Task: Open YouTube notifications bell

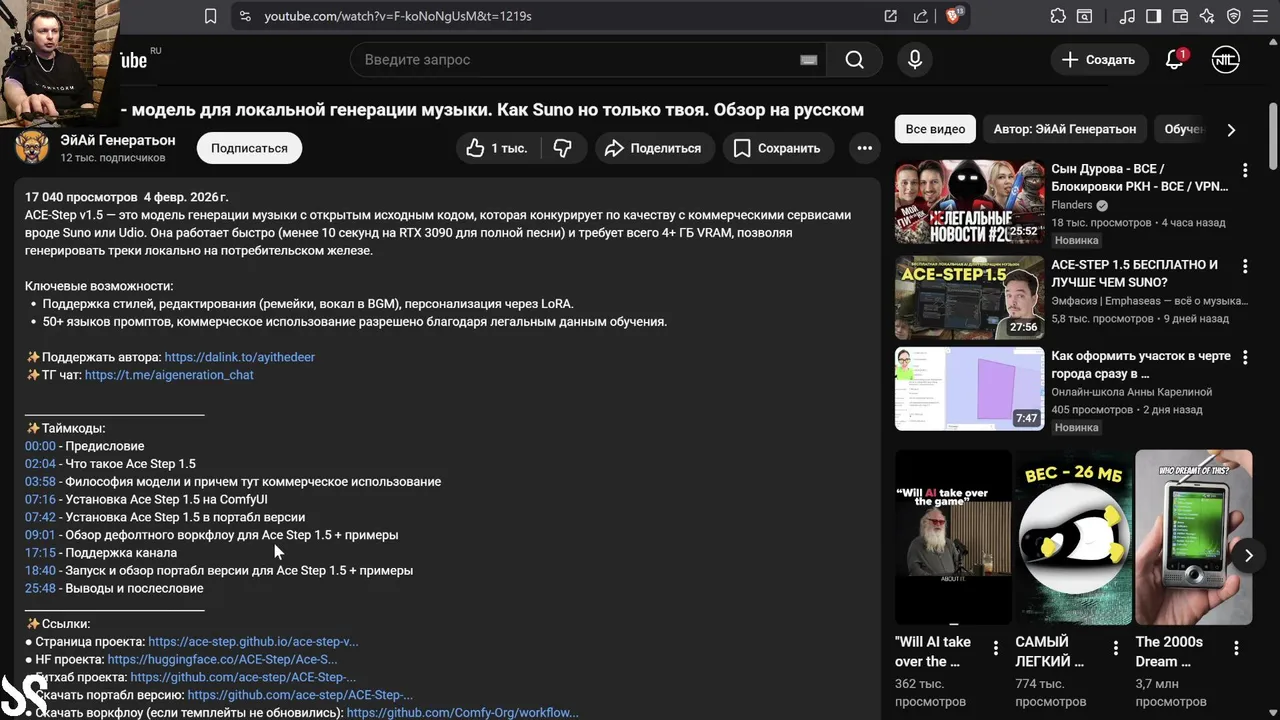Action: (x=1175, y=60)
